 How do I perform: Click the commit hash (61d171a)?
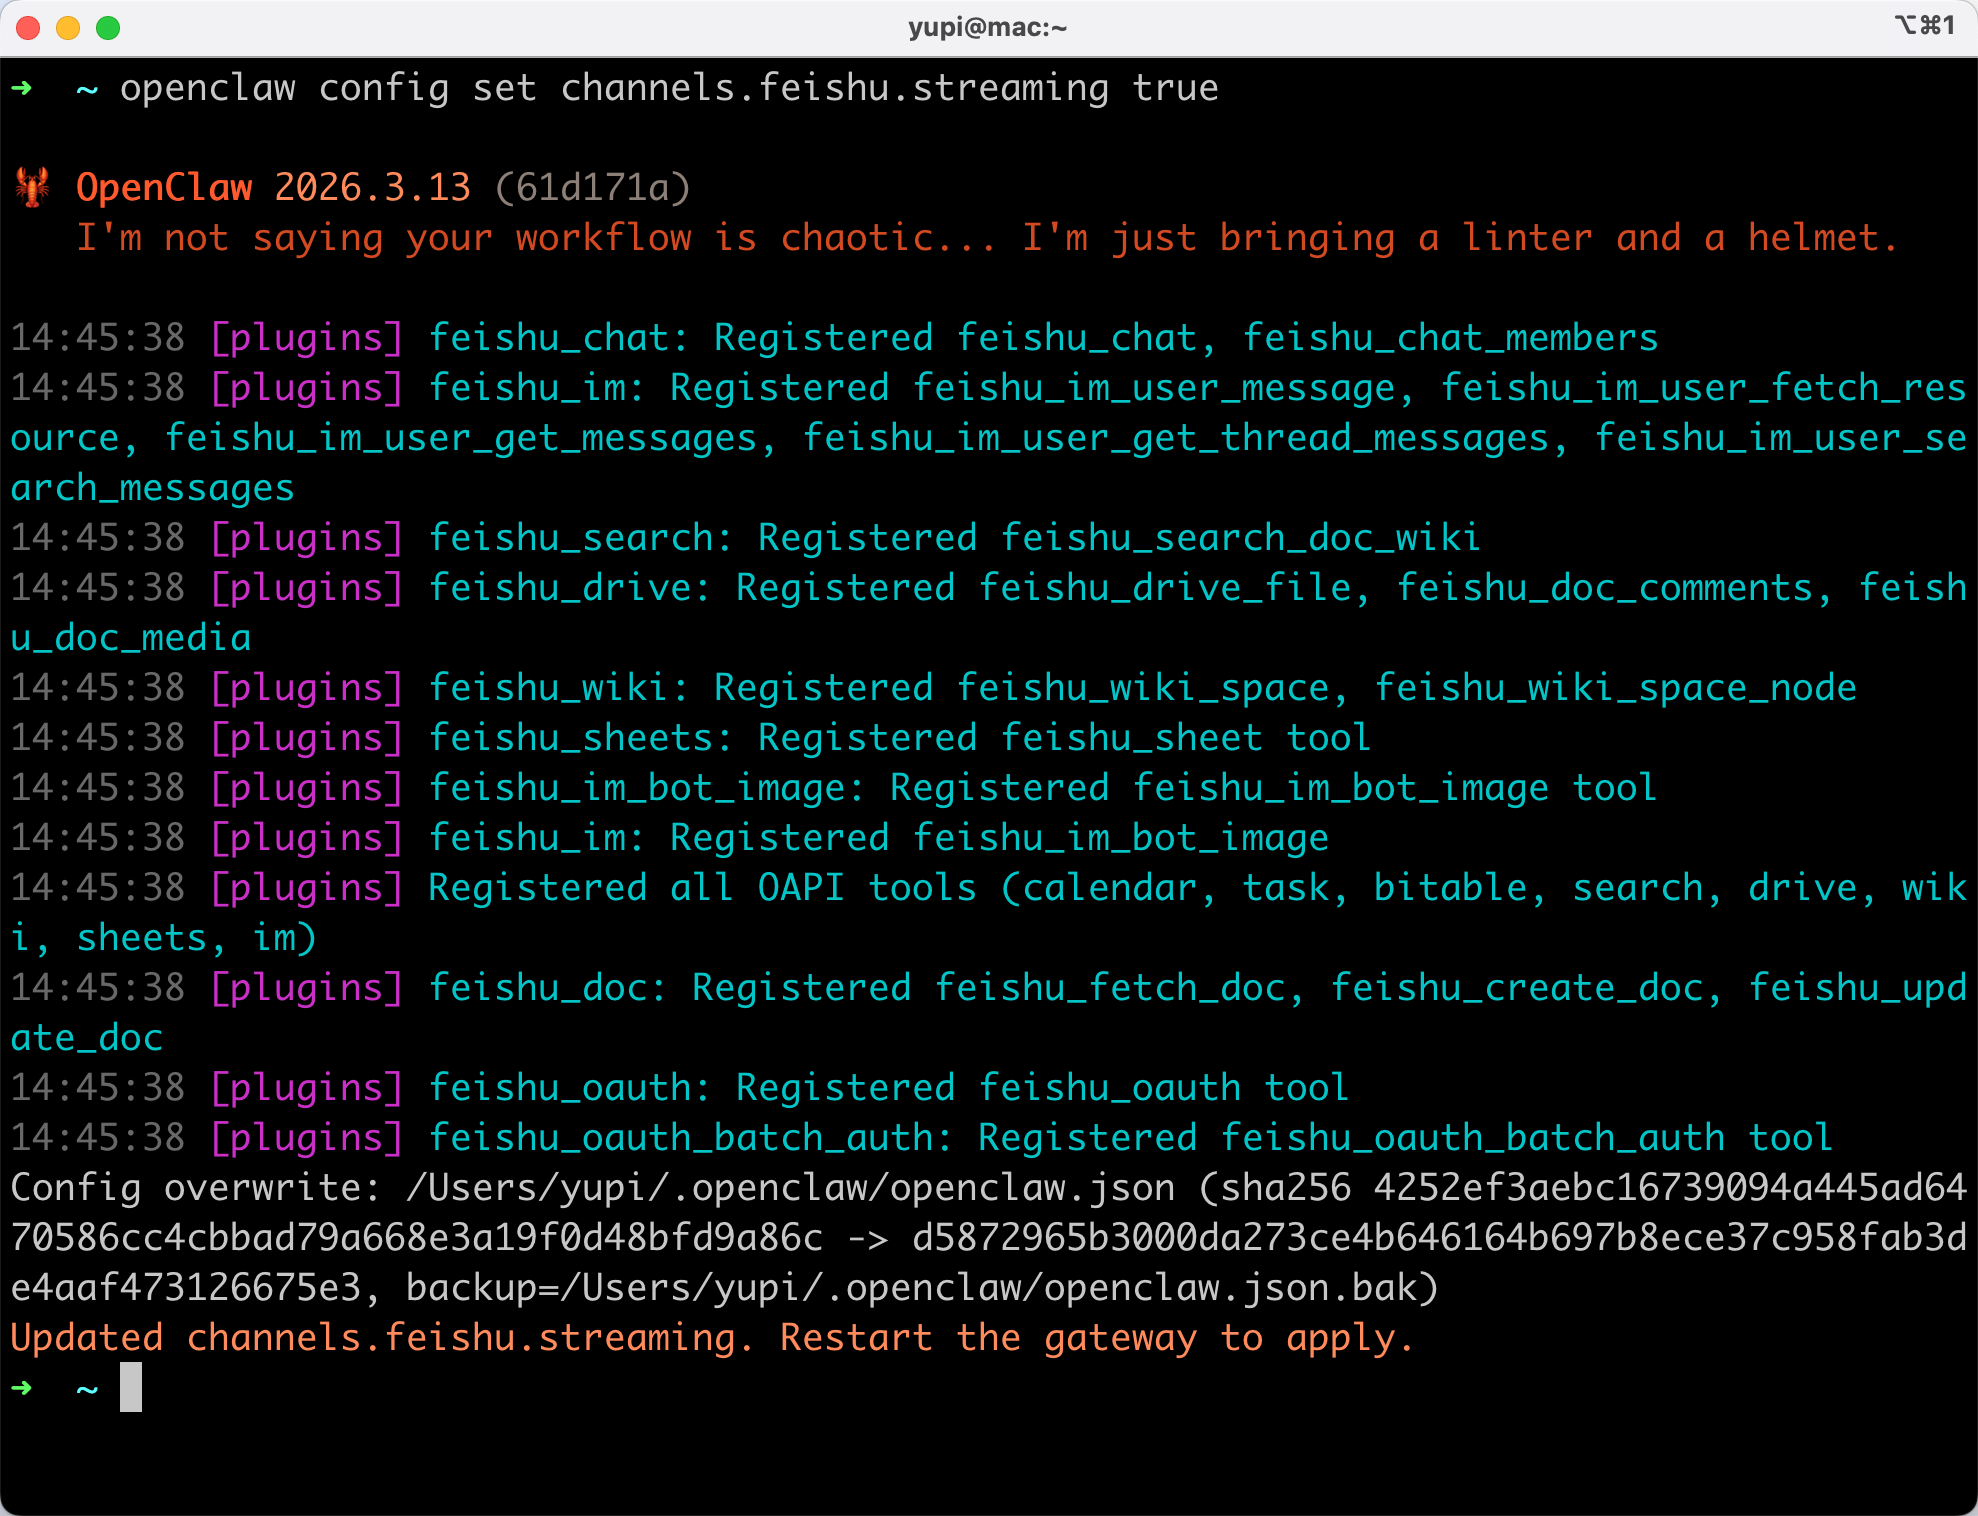(592, 187)
